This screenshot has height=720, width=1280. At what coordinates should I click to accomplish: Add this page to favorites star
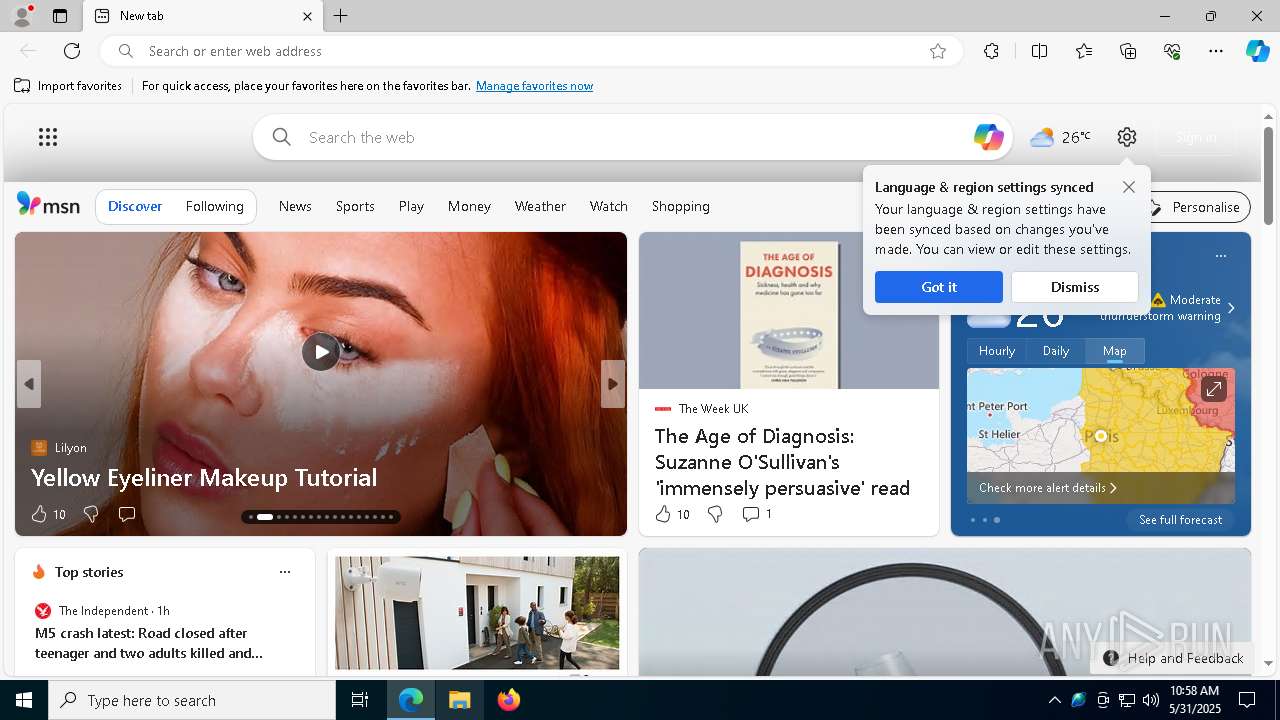tap(938, 51)
